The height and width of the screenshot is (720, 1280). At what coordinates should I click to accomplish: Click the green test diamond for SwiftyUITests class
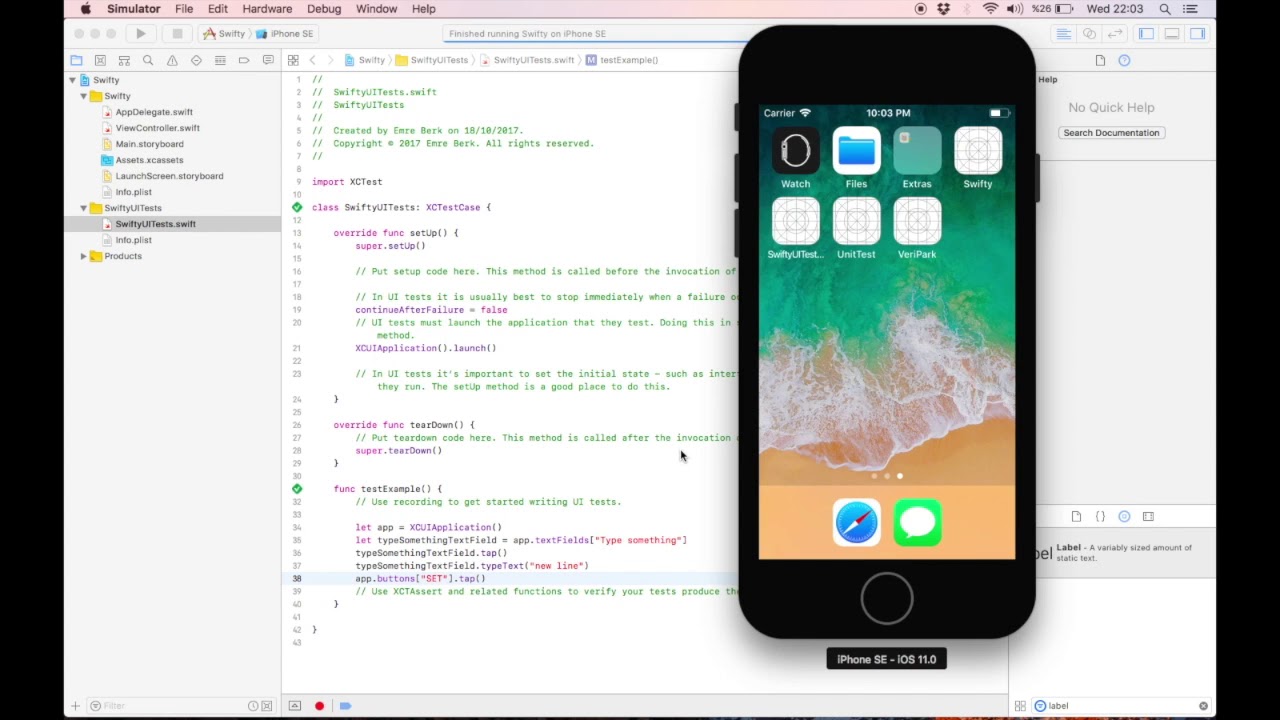tap(297, 207)
